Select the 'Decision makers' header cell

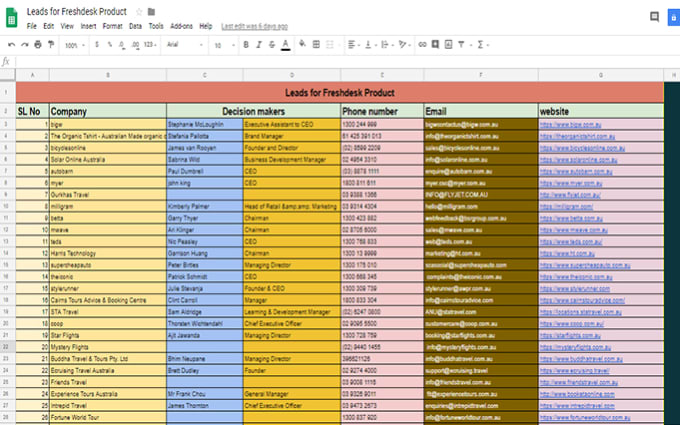254,111
